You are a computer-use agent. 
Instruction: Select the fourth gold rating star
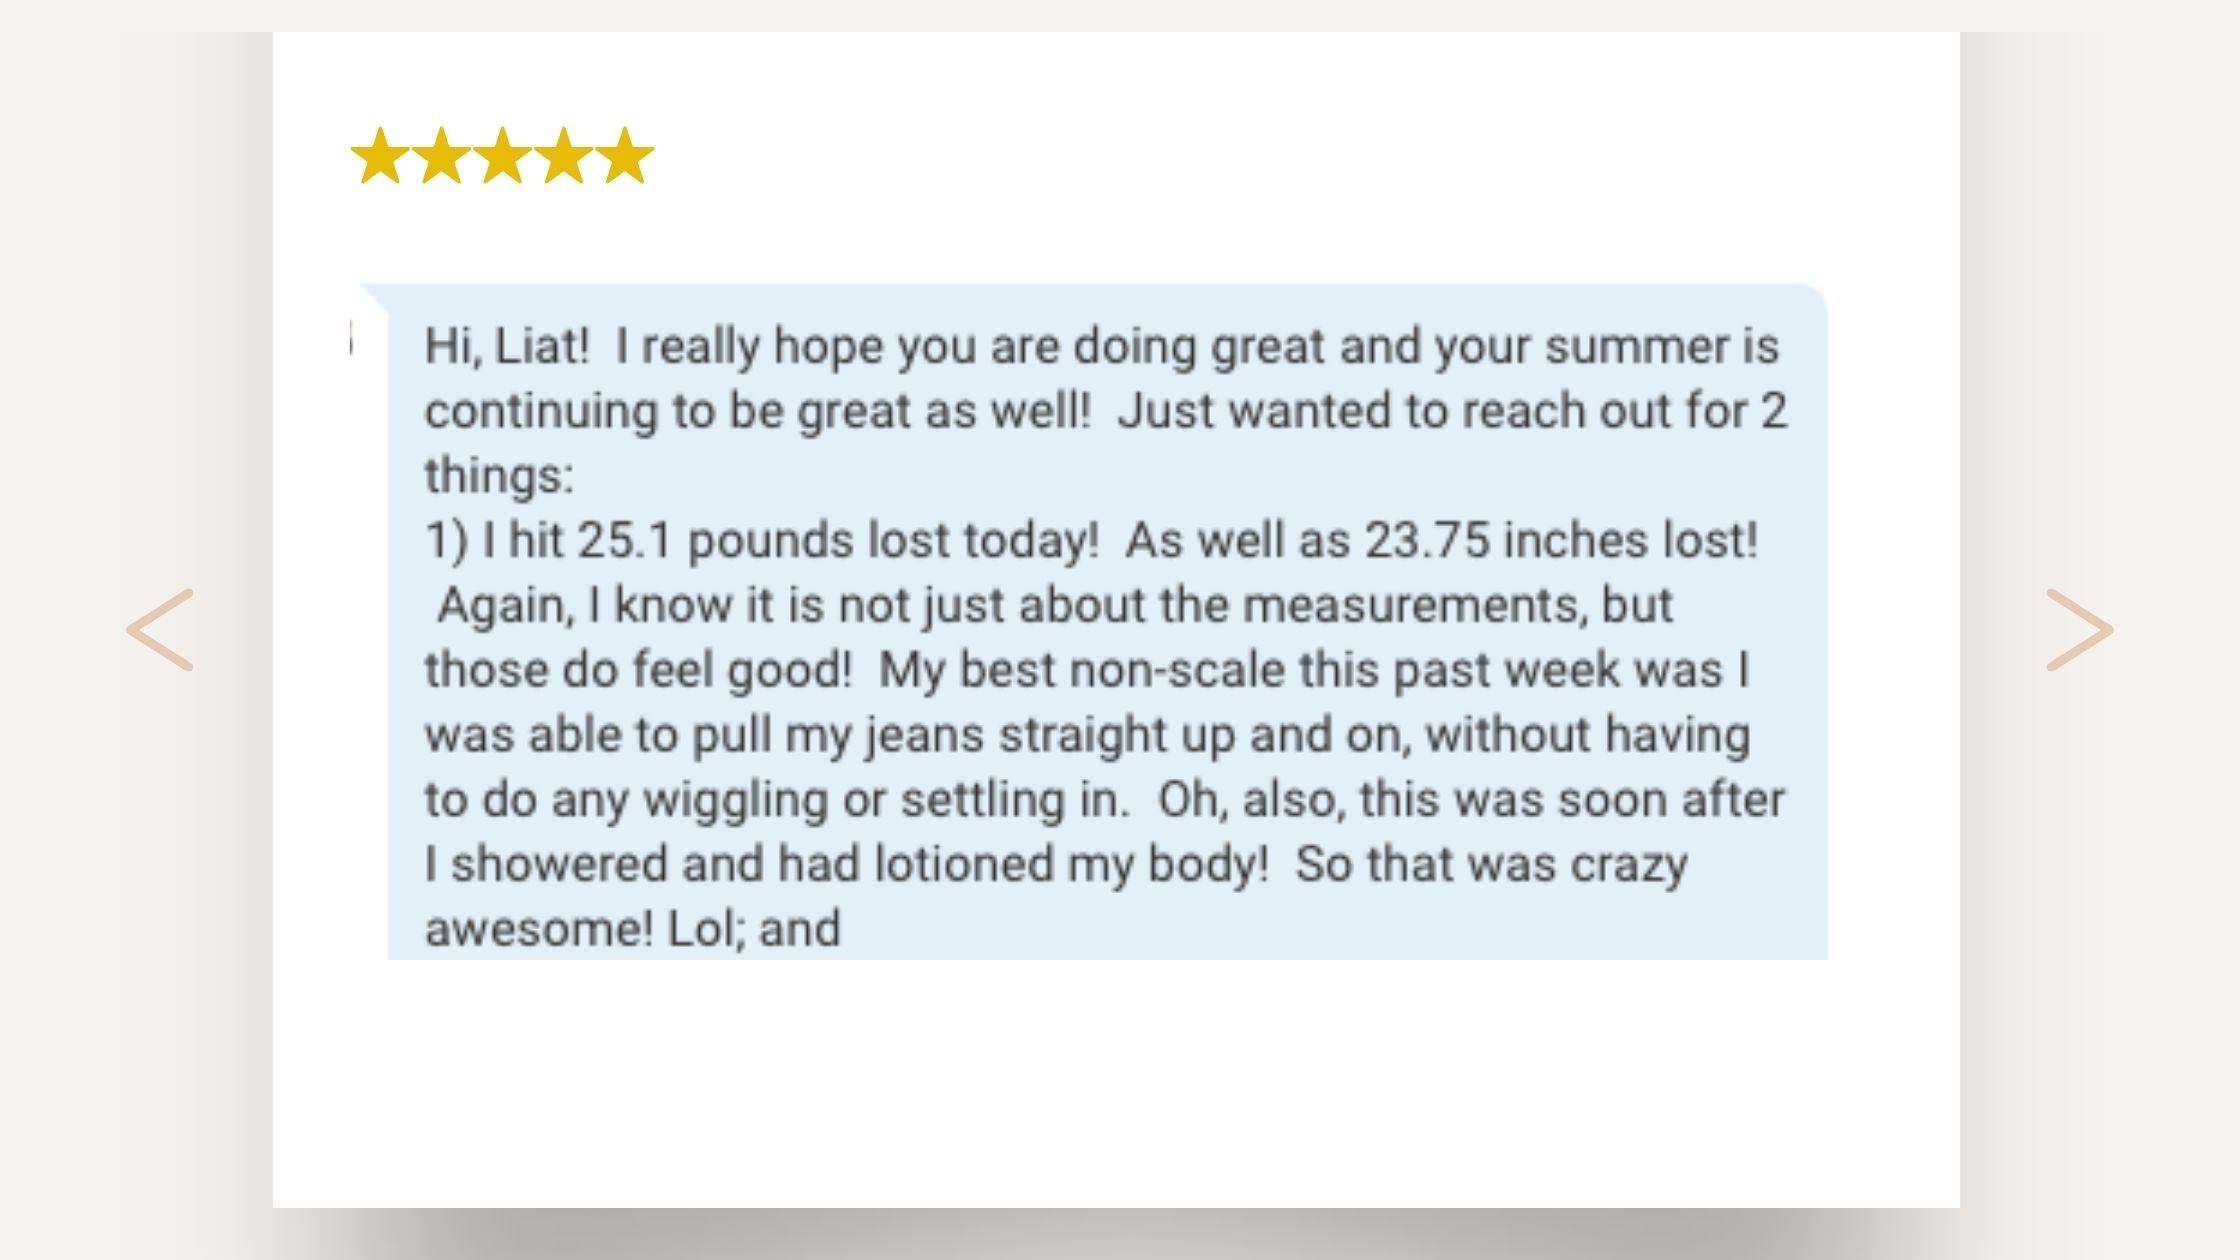(564, 157)
